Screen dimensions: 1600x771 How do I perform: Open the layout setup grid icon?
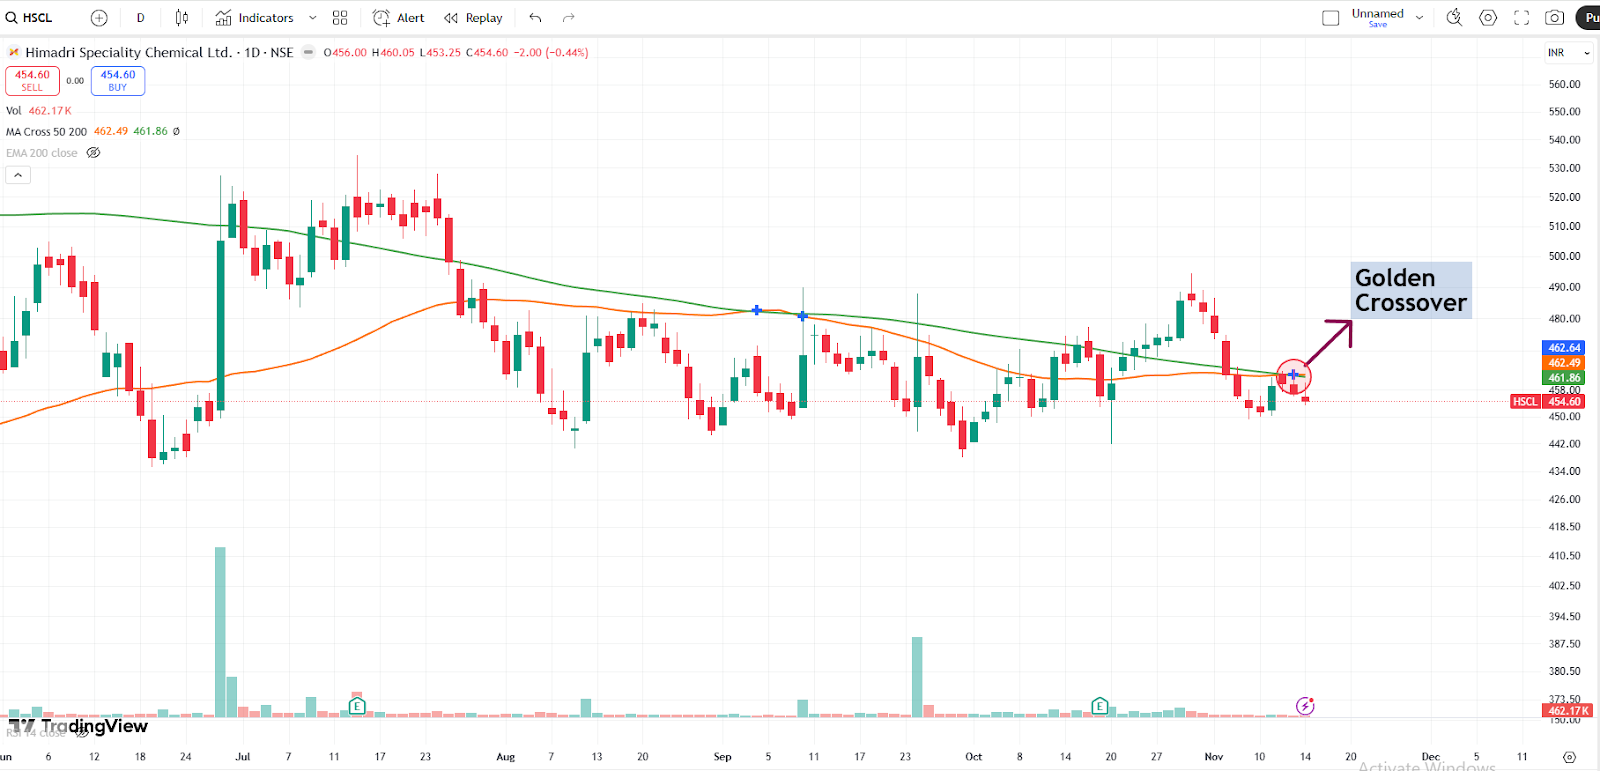[340, 18]
